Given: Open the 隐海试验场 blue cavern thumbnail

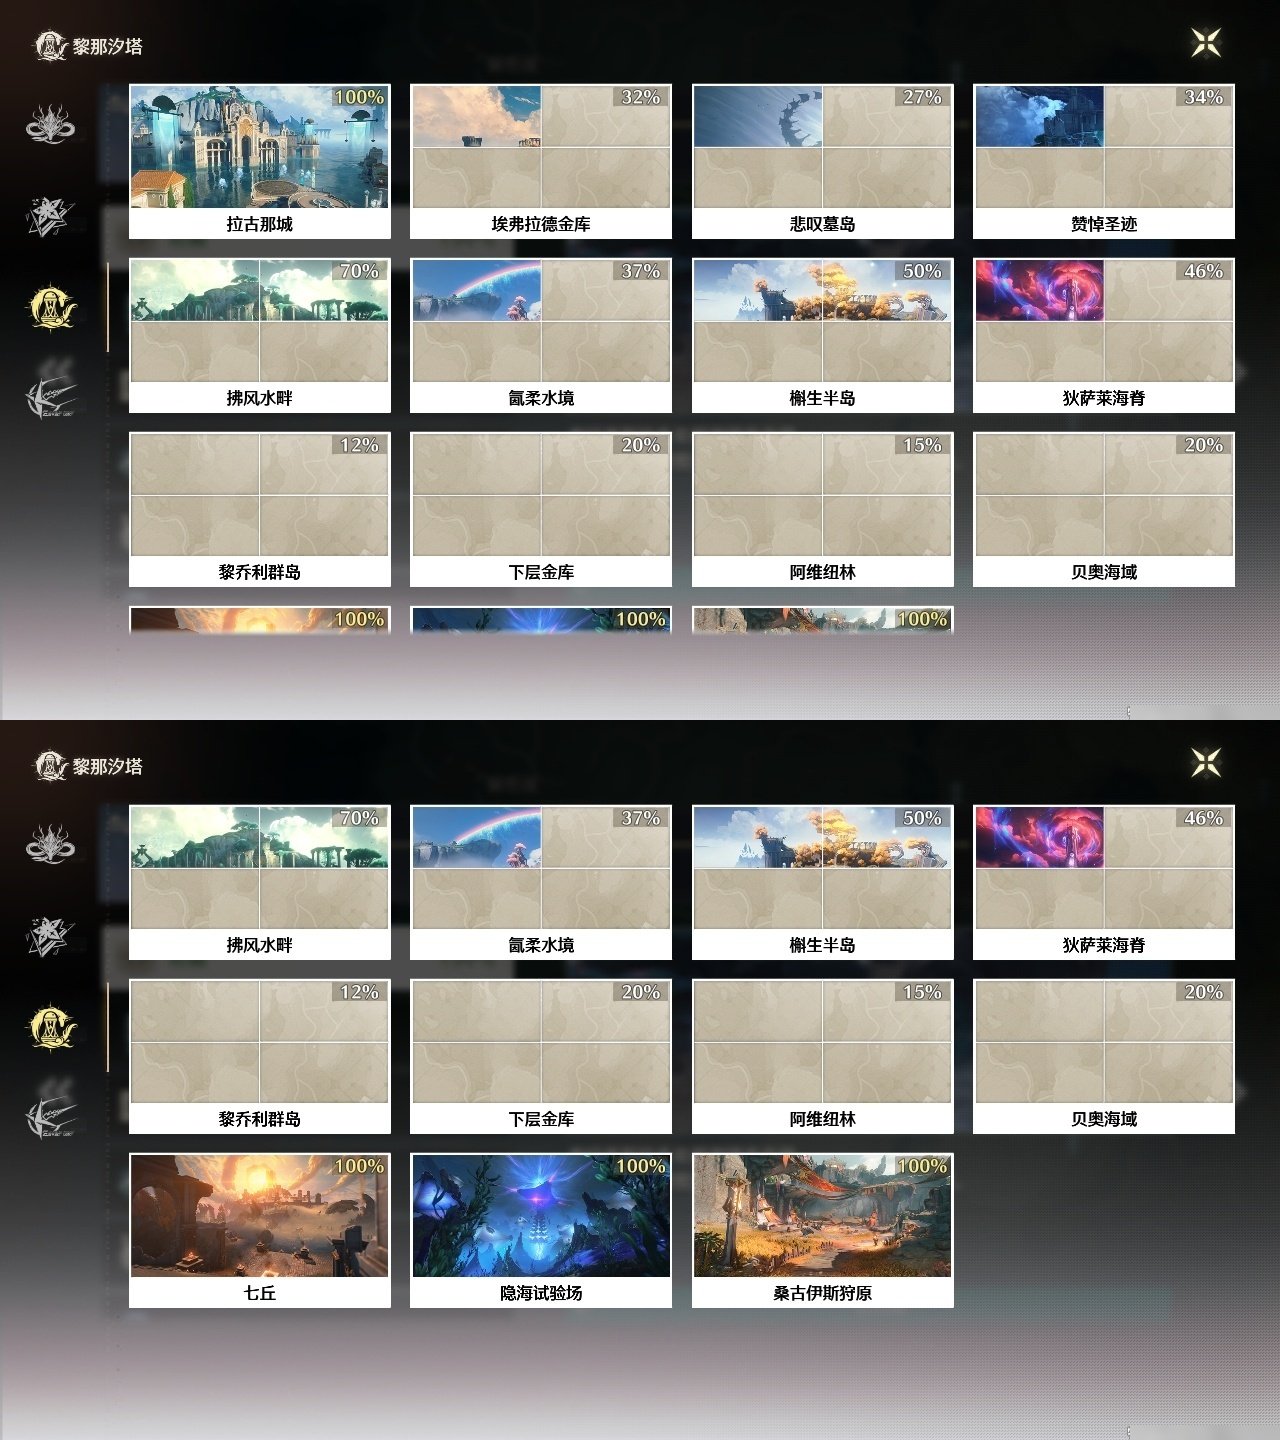Looking at the screenshot, I should 541,1216.
